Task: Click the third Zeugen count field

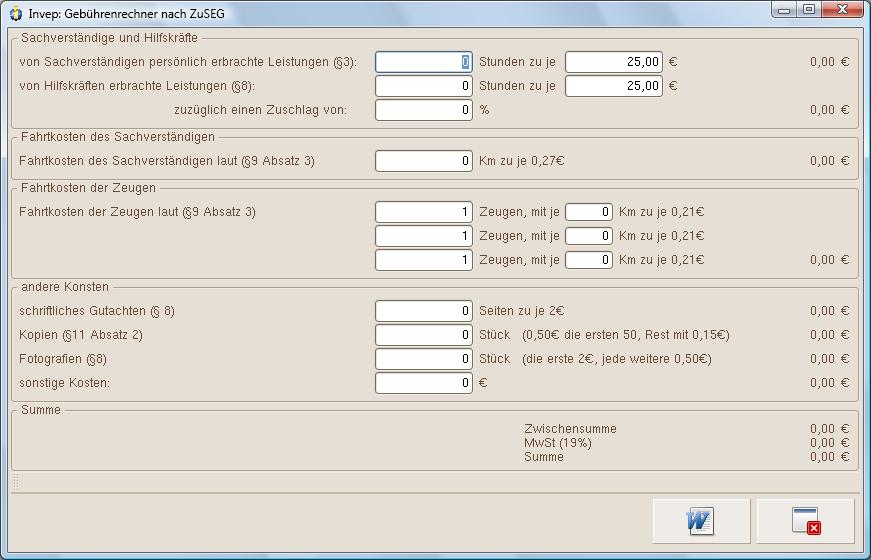Action: 424,260
